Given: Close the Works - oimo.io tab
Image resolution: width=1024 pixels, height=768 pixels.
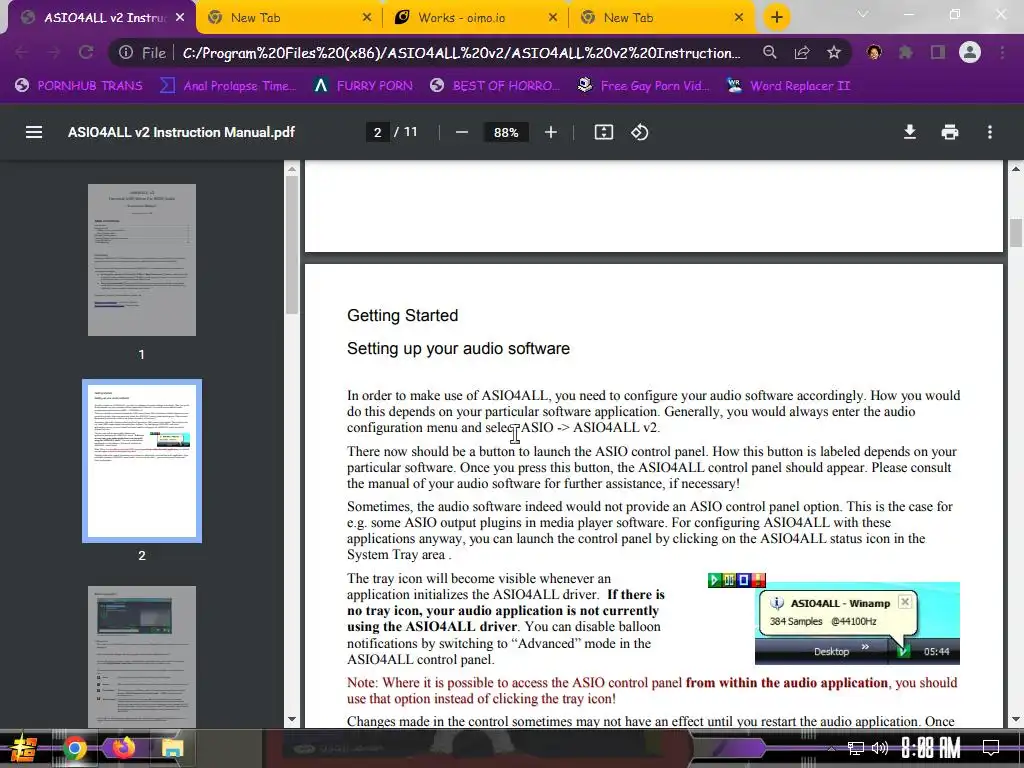Looking at the screenshot, I should point(553,18).
